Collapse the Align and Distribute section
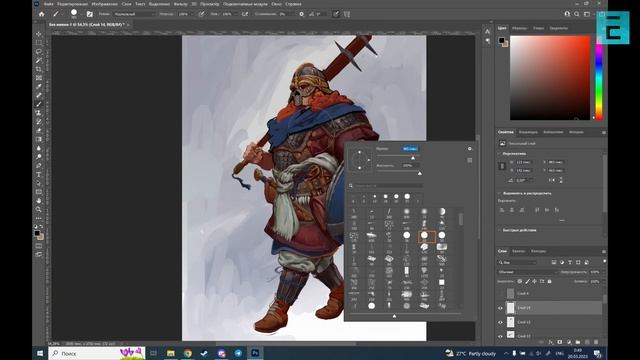Image resolution: width=640 pixels, height=360 pixels. point(499,193)
